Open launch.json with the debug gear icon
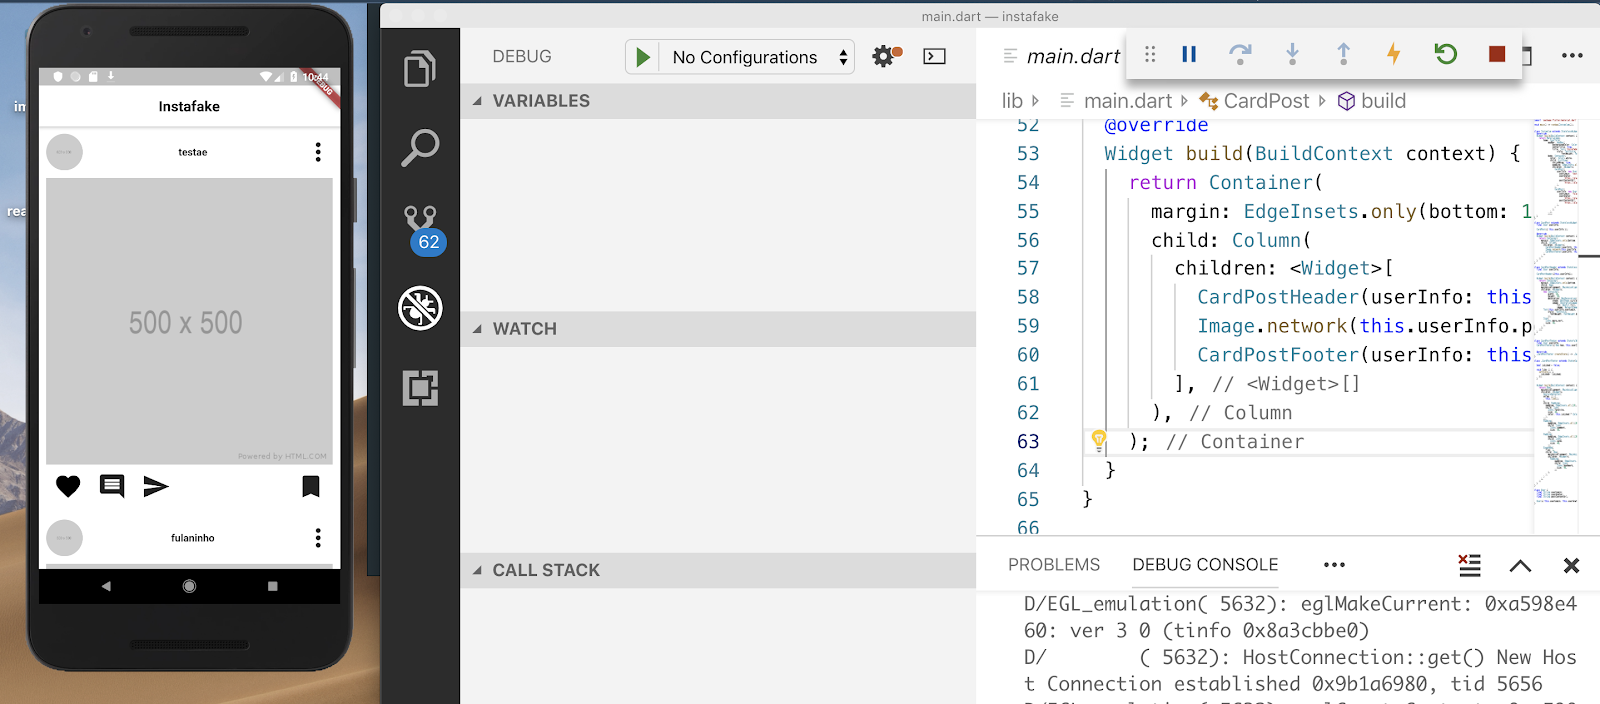 [886, 56]
